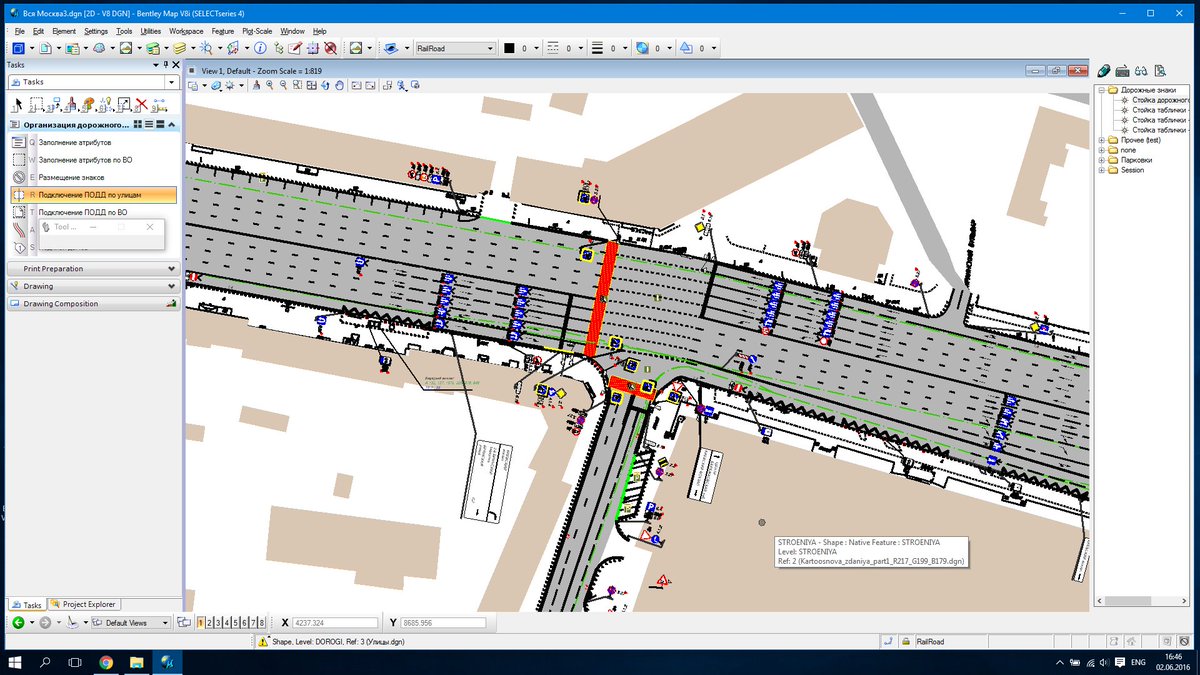This screenshot has height=675, width=1200.
Task: Click View Next in view toolbar
Action: point(370,85)
